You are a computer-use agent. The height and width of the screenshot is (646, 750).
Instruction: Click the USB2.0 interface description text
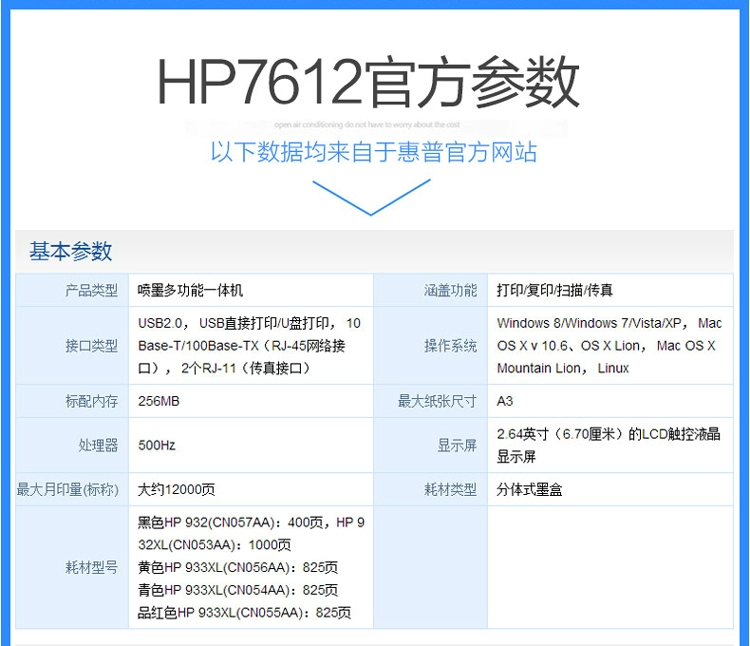coord(249,346)
